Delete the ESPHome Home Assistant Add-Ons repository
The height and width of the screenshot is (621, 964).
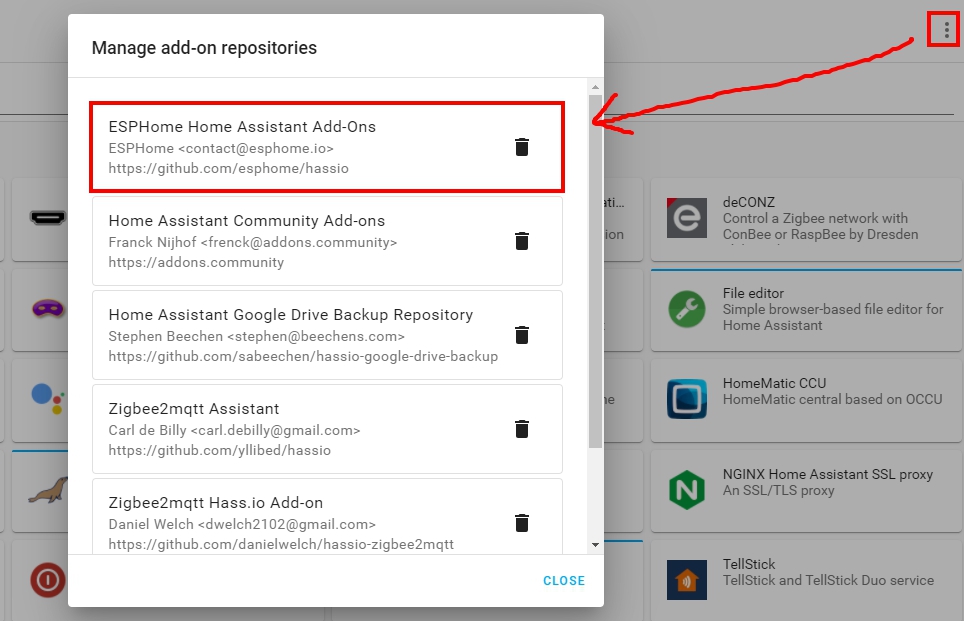pos(521,147)
